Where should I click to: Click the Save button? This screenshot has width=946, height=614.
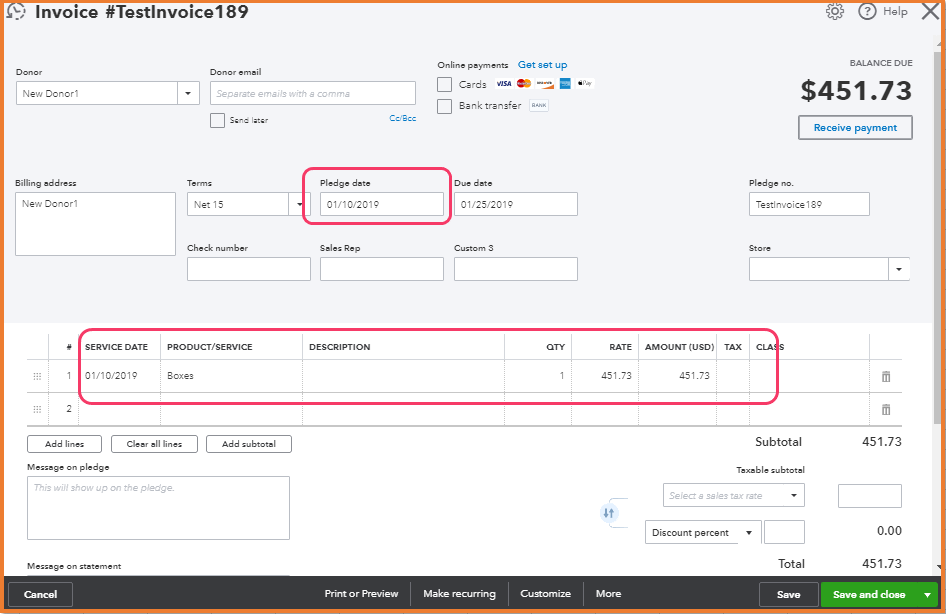(x=789, y=595)
